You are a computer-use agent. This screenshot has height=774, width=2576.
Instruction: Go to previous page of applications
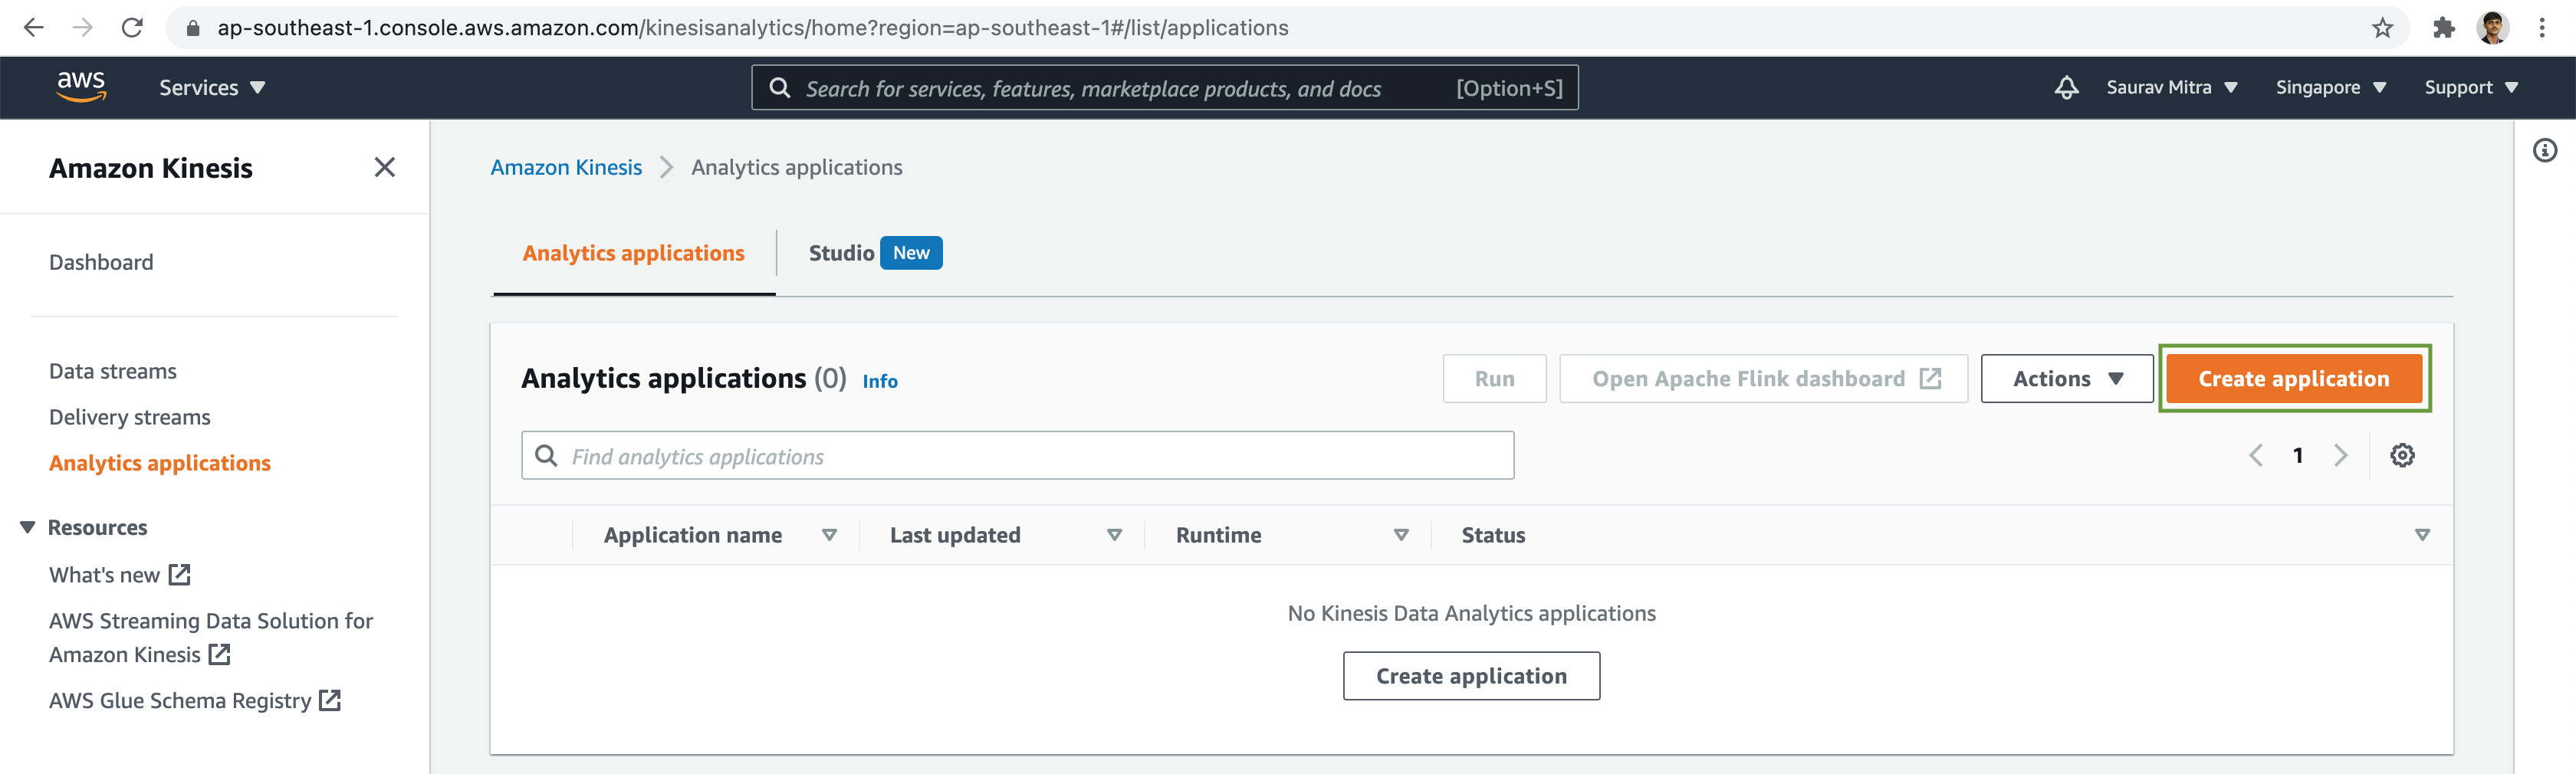click(2256, 456)
